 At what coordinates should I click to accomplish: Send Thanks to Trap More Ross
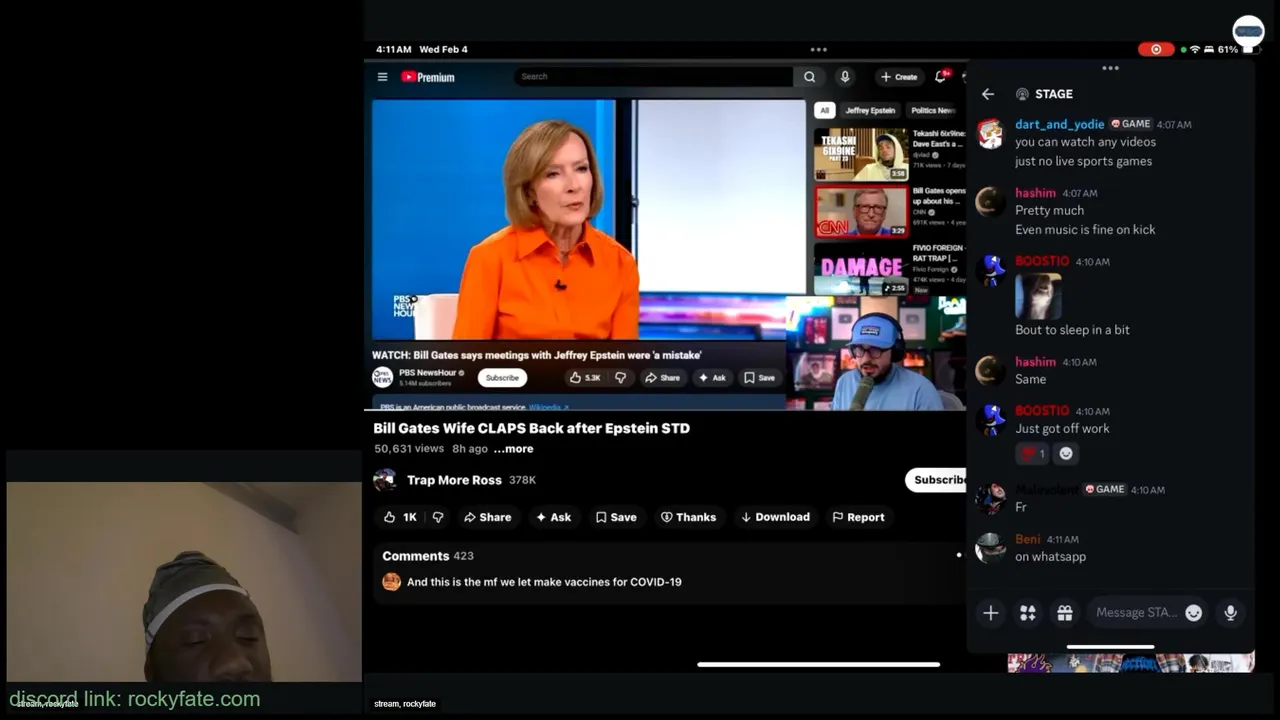click(x=689, y=517)
